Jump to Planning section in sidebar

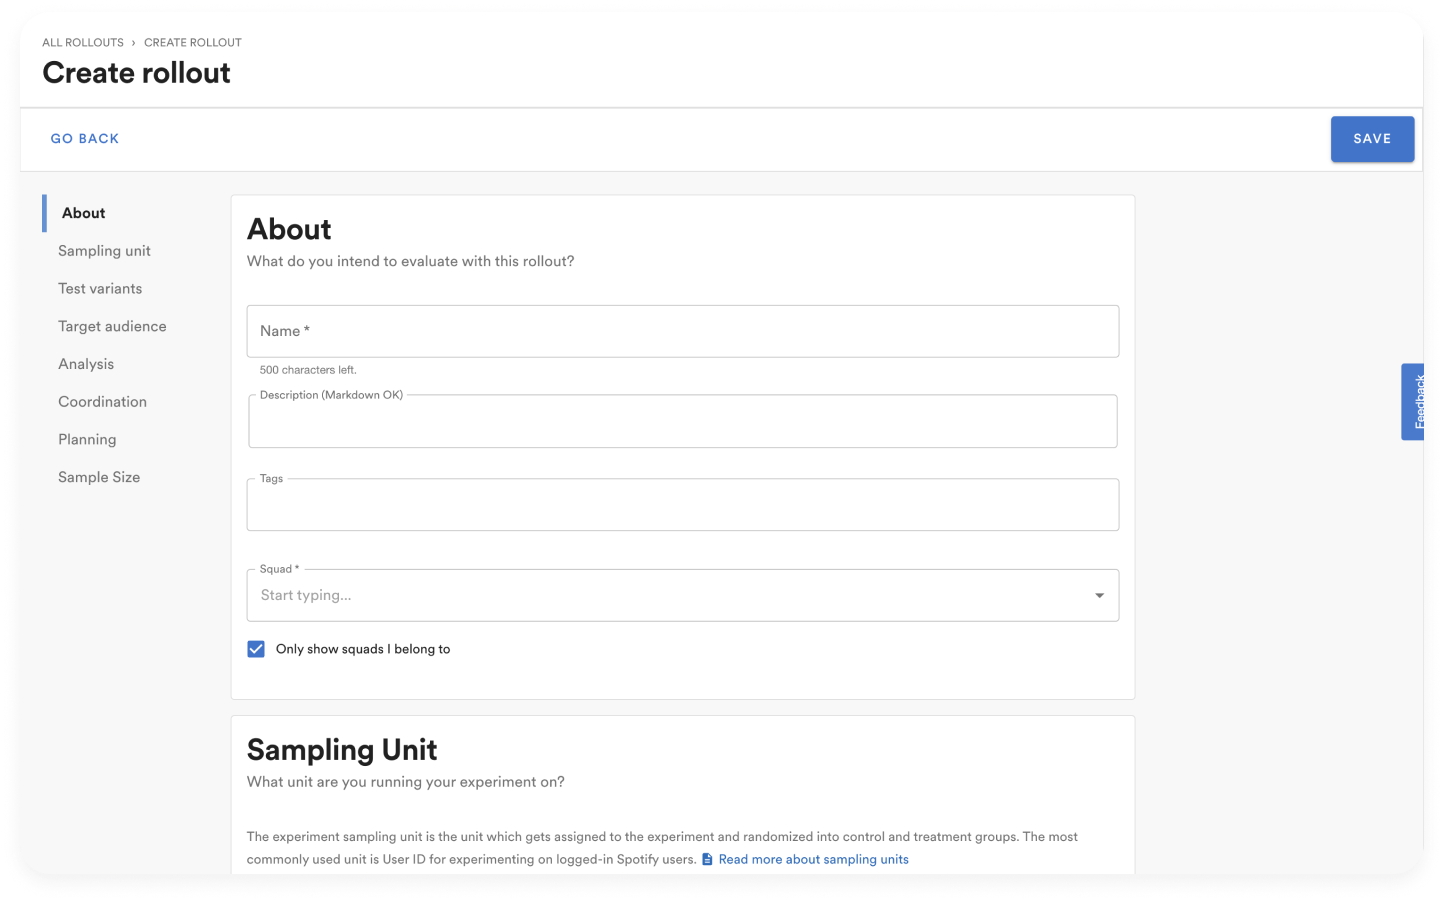[87, 440]
